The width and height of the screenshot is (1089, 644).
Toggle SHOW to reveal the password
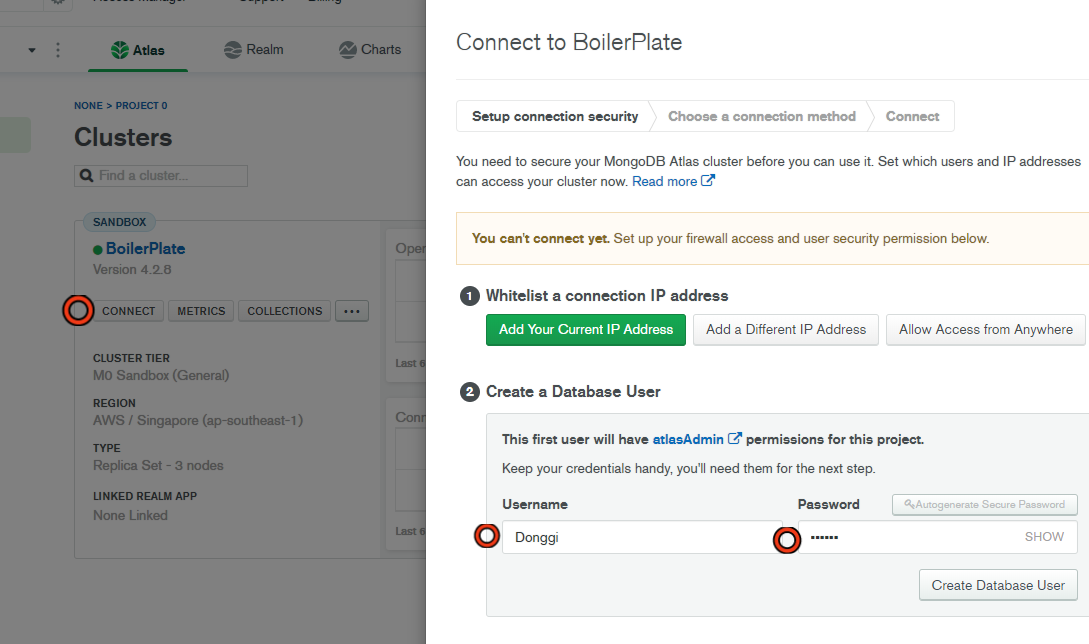1044,537
